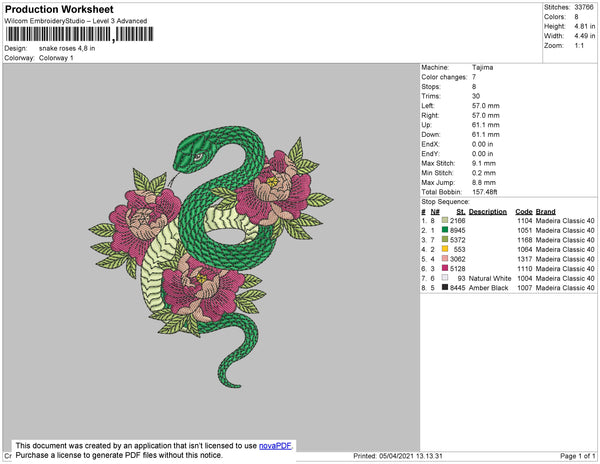
Task: Select the yellow swatch in row 553
Action: pyautogui.click(x=445, y=249)
